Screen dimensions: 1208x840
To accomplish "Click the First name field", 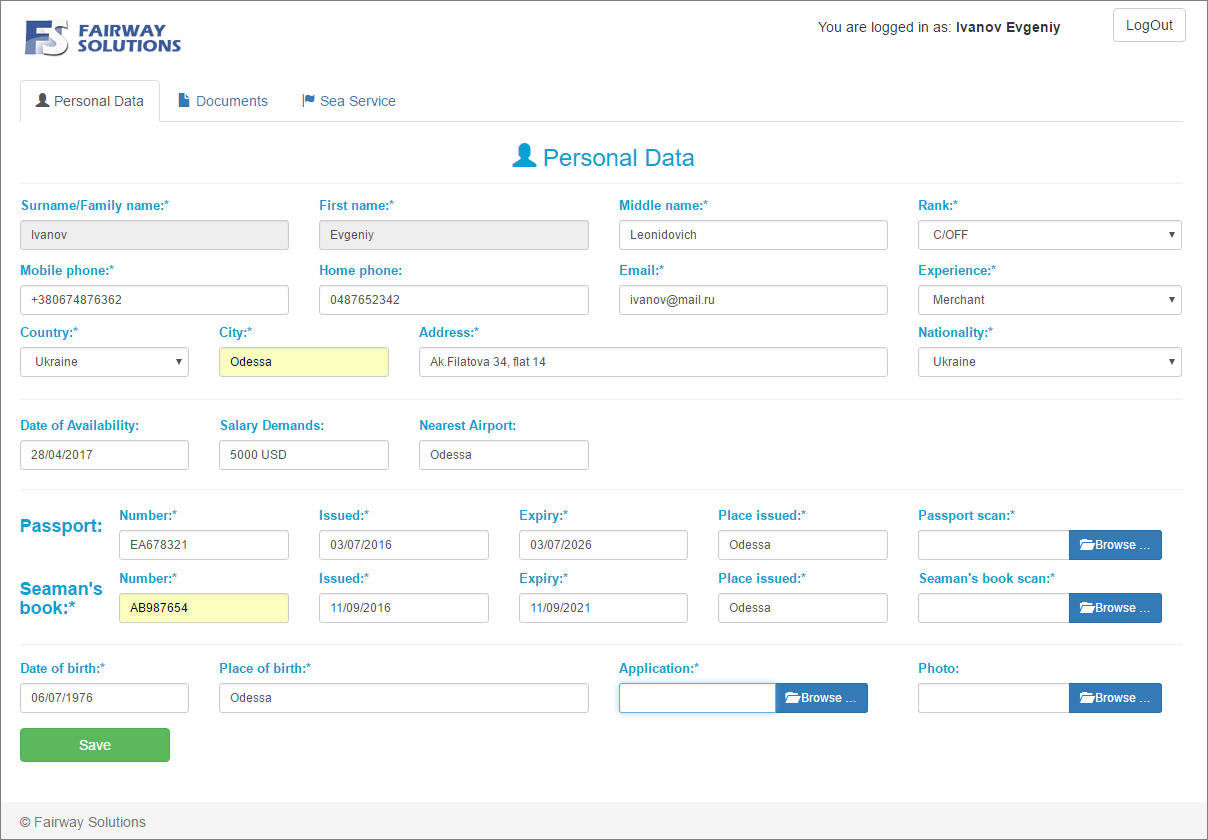I will click(x=454, y=235).
